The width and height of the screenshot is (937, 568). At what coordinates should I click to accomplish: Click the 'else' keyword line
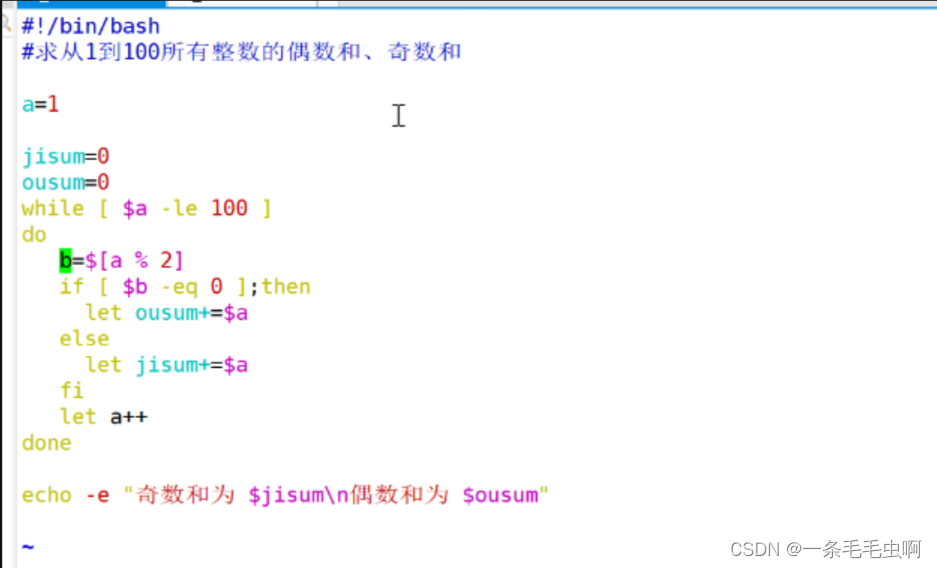coord(84,339)
